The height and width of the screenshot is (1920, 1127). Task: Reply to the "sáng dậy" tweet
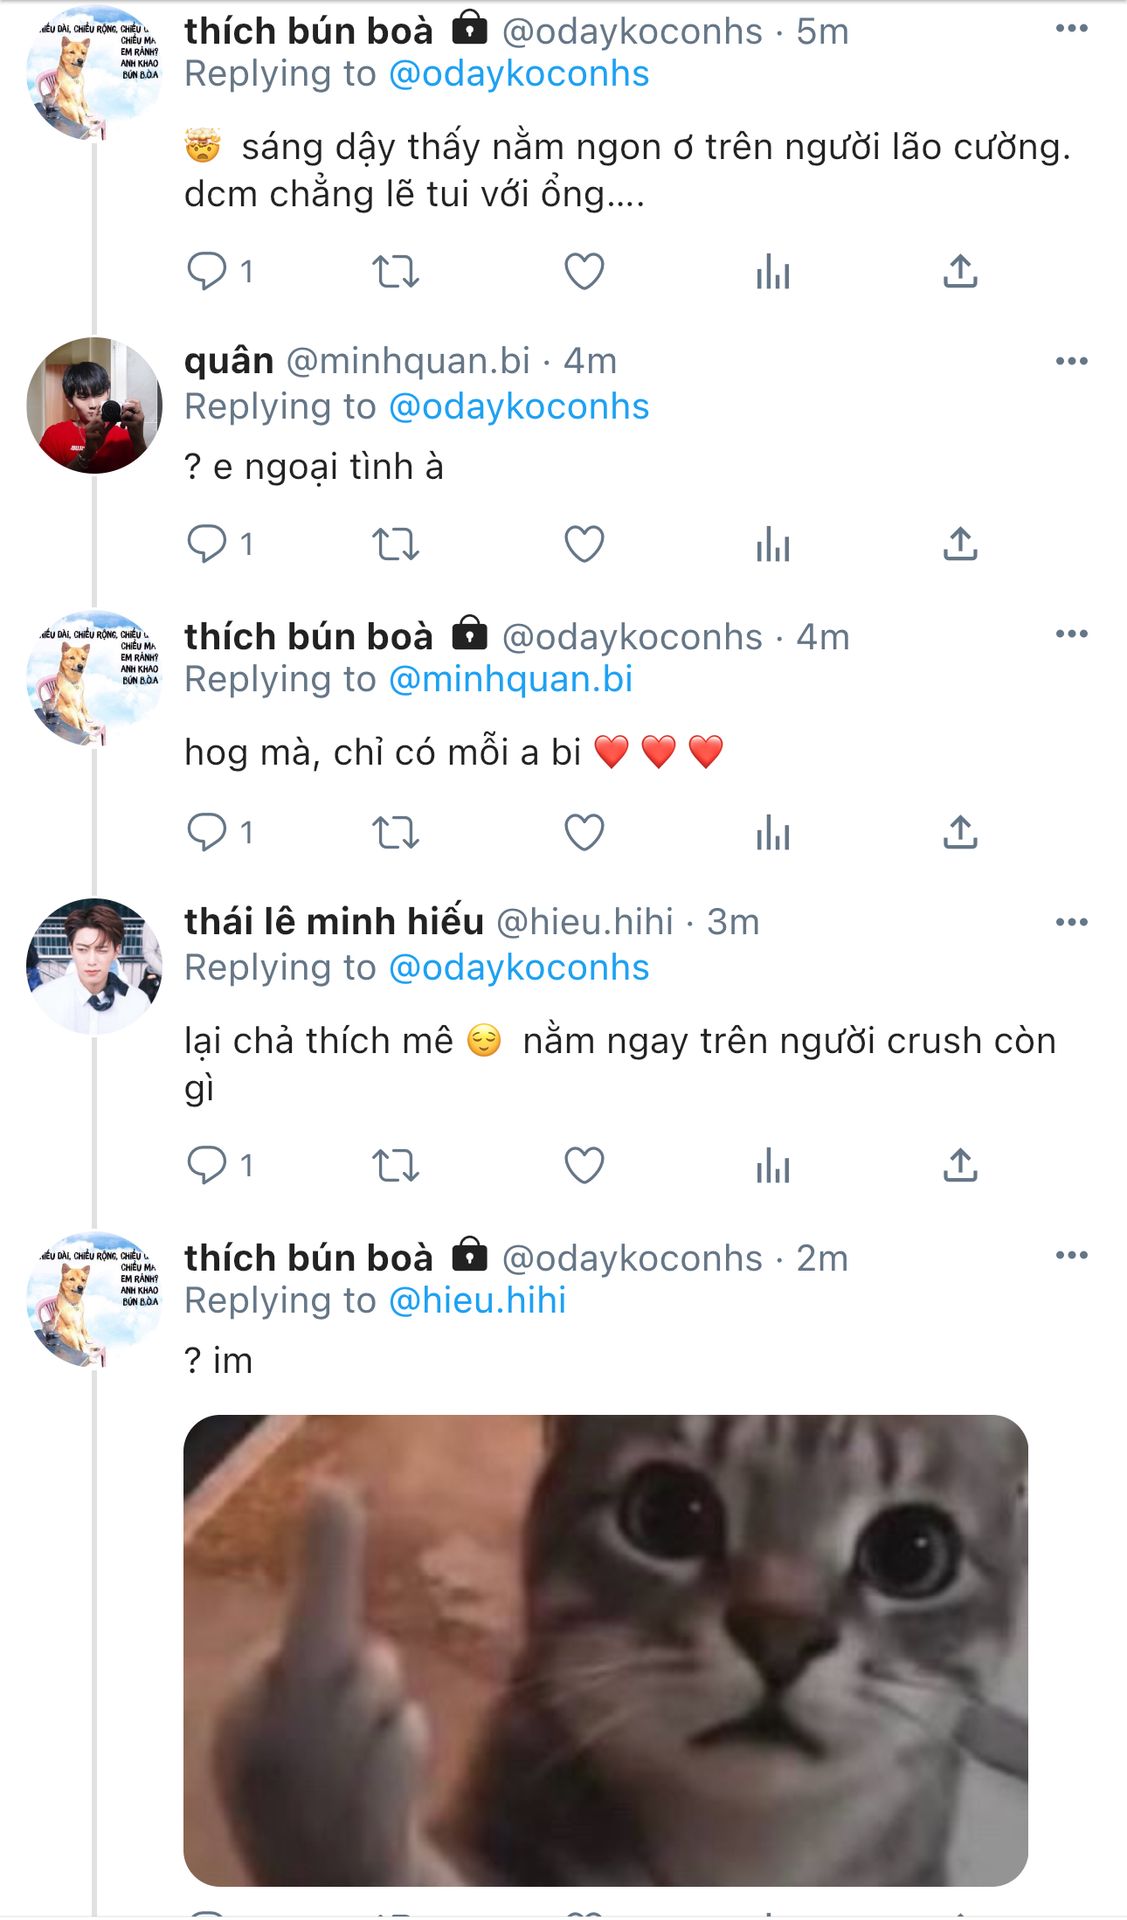coord(207,271)
